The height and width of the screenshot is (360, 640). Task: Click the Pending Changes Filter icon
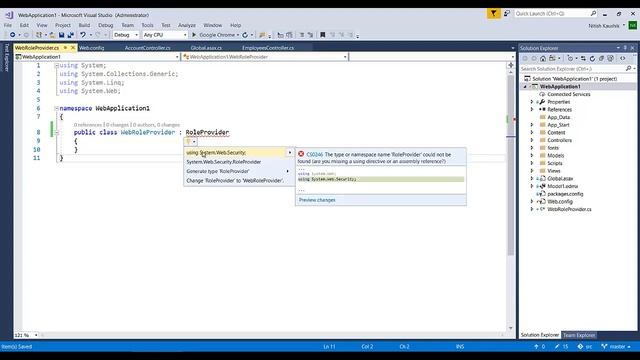pos(571,58)
